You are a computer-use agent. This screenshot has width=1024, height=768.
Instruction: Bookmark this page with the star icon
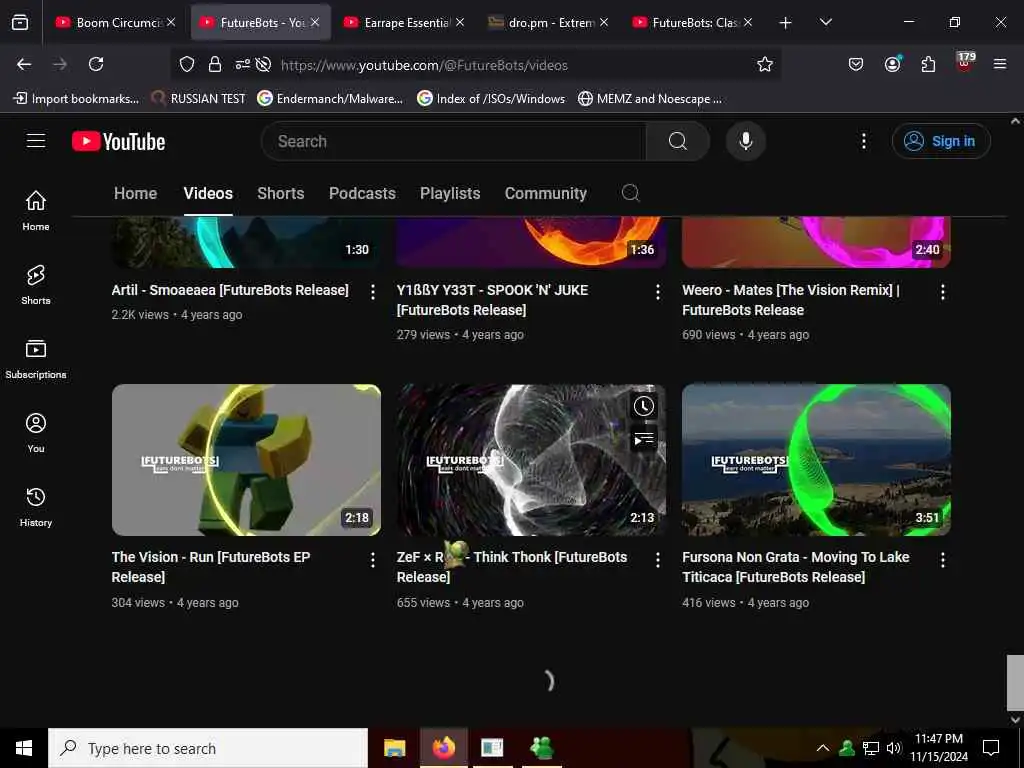pos(765,64)
